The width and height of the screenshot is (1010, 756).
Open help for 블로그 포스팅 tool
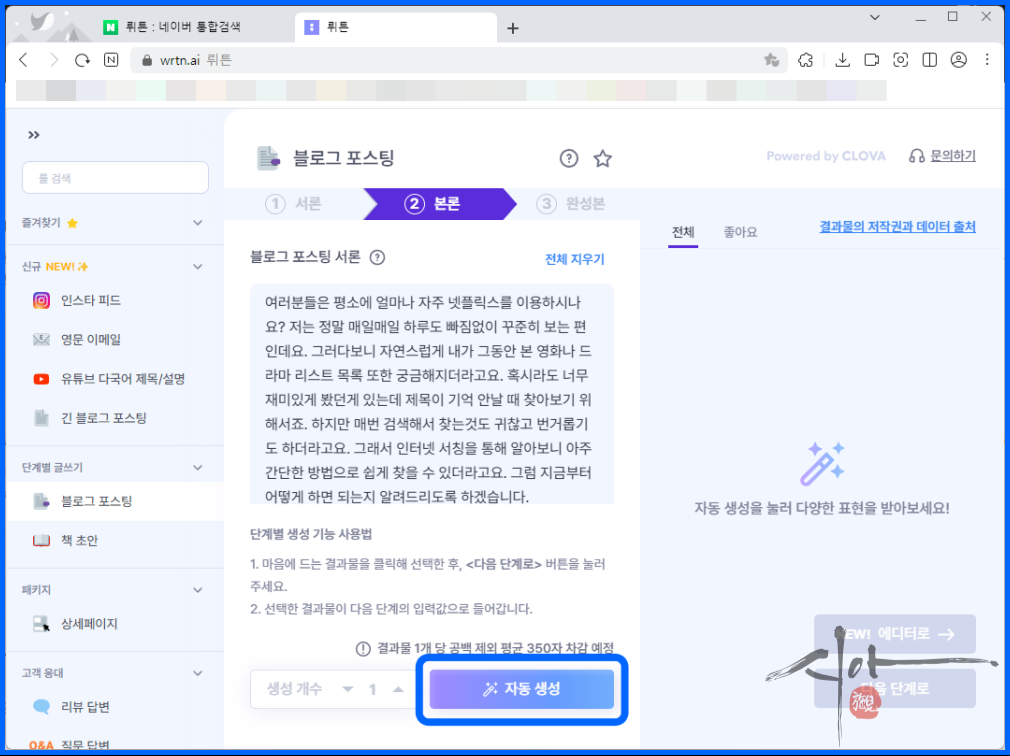pos(569,158)
